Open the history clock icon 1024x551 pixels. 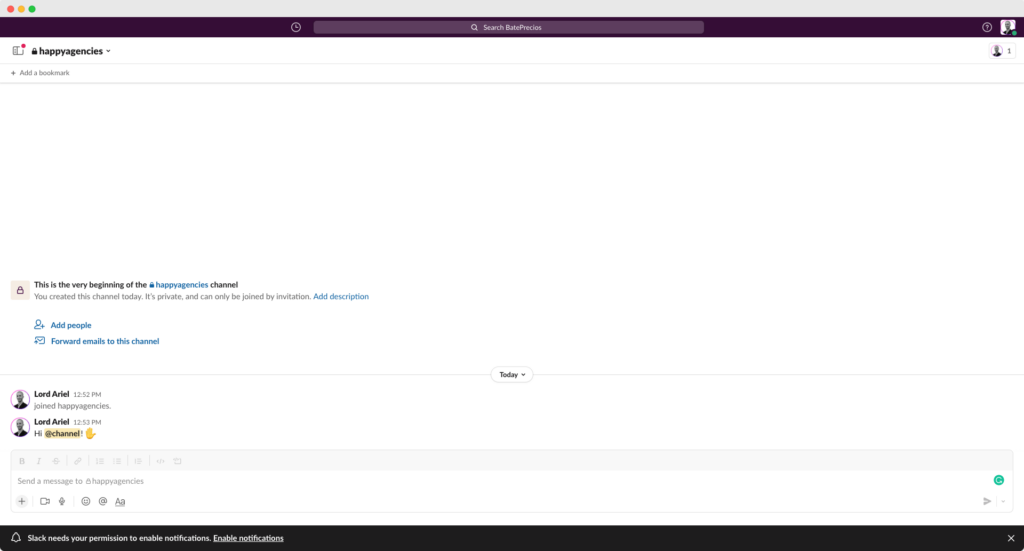pyautogui.click(x=296, y=27)
